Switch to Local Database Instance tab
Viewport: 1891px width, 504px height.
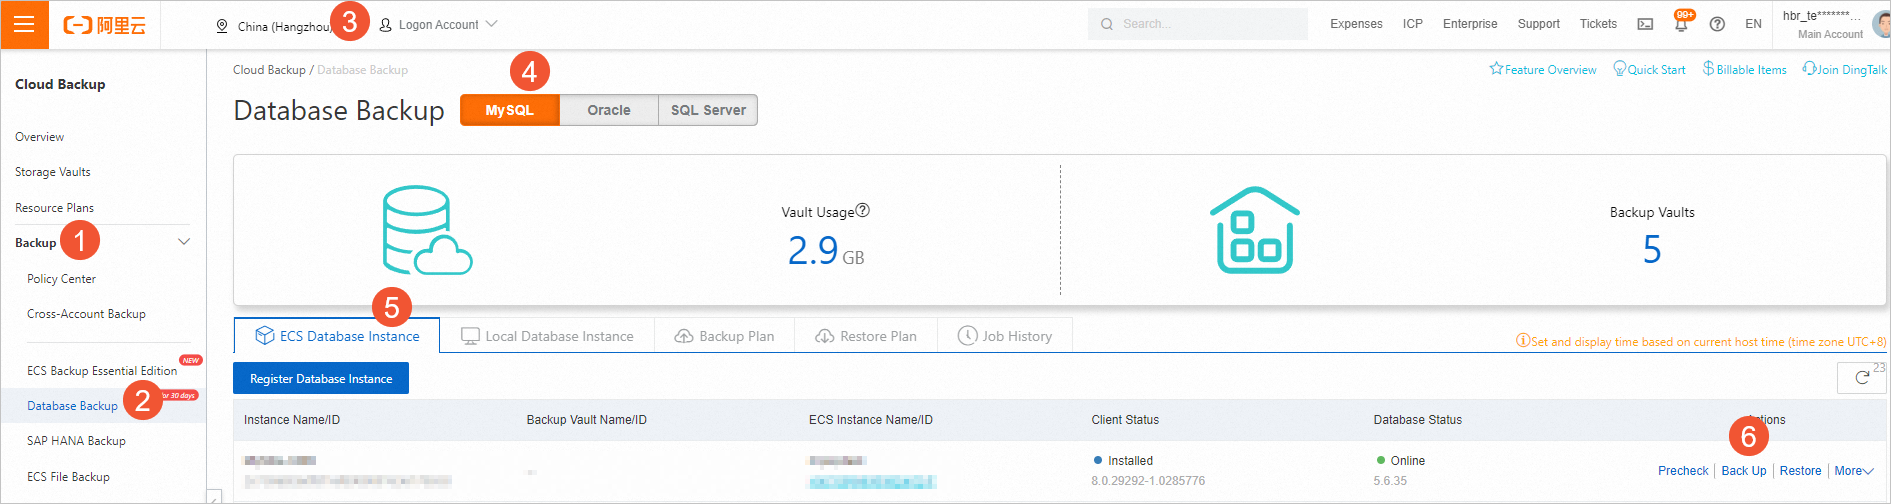click(x=547, y=336)
